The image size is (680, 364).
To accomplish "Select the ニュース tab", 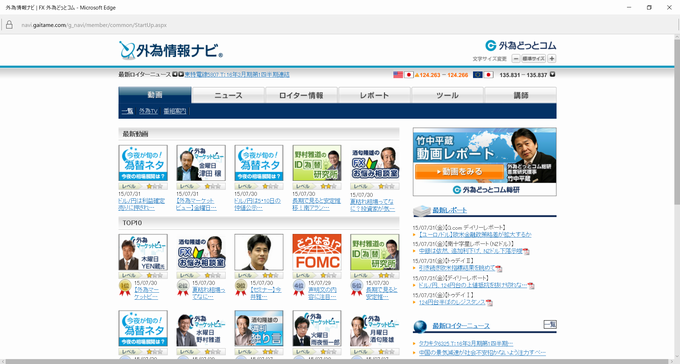I will (228, 95).
